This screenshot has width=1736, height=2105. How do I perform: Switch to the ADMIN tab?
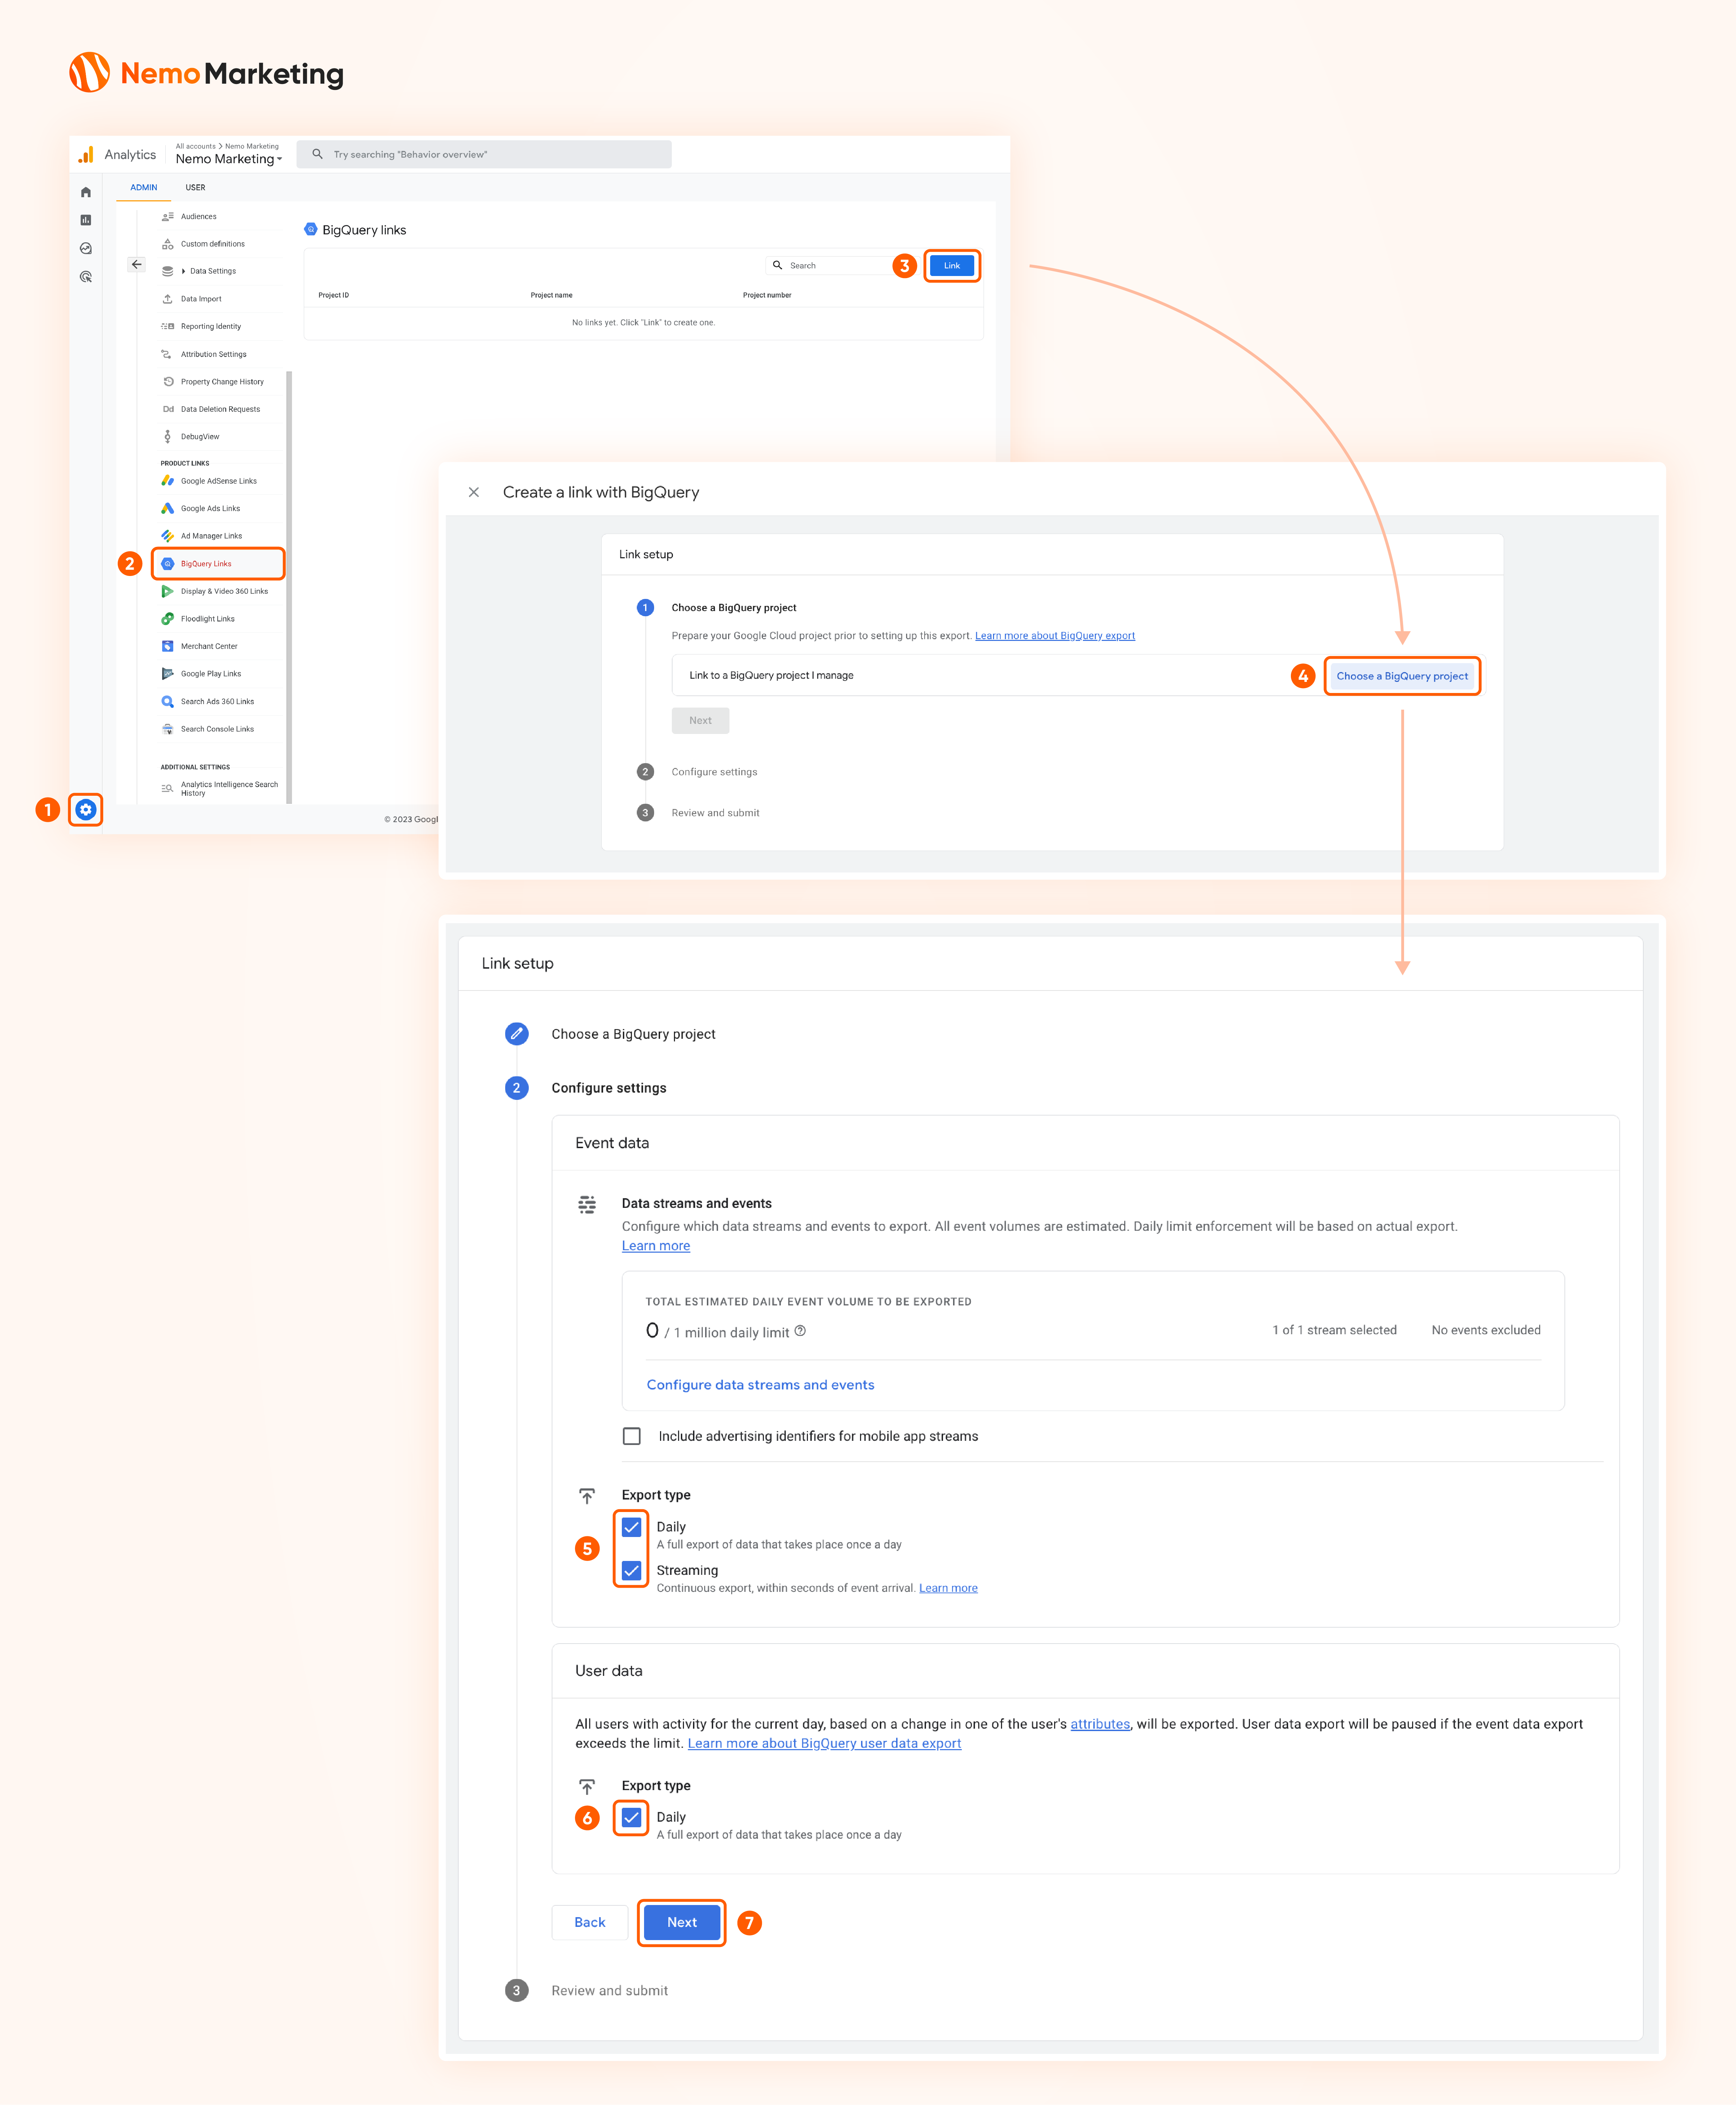click(x=144, y=187)
